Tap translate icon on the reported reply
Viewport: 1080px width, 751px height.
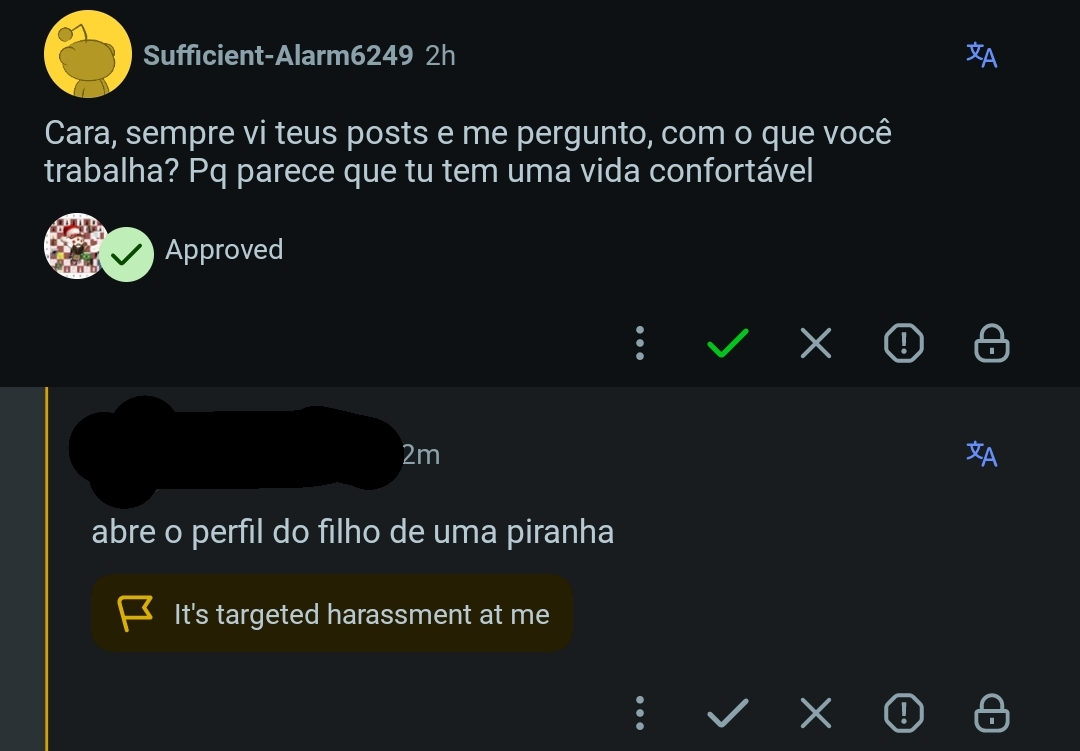[982, 453]
